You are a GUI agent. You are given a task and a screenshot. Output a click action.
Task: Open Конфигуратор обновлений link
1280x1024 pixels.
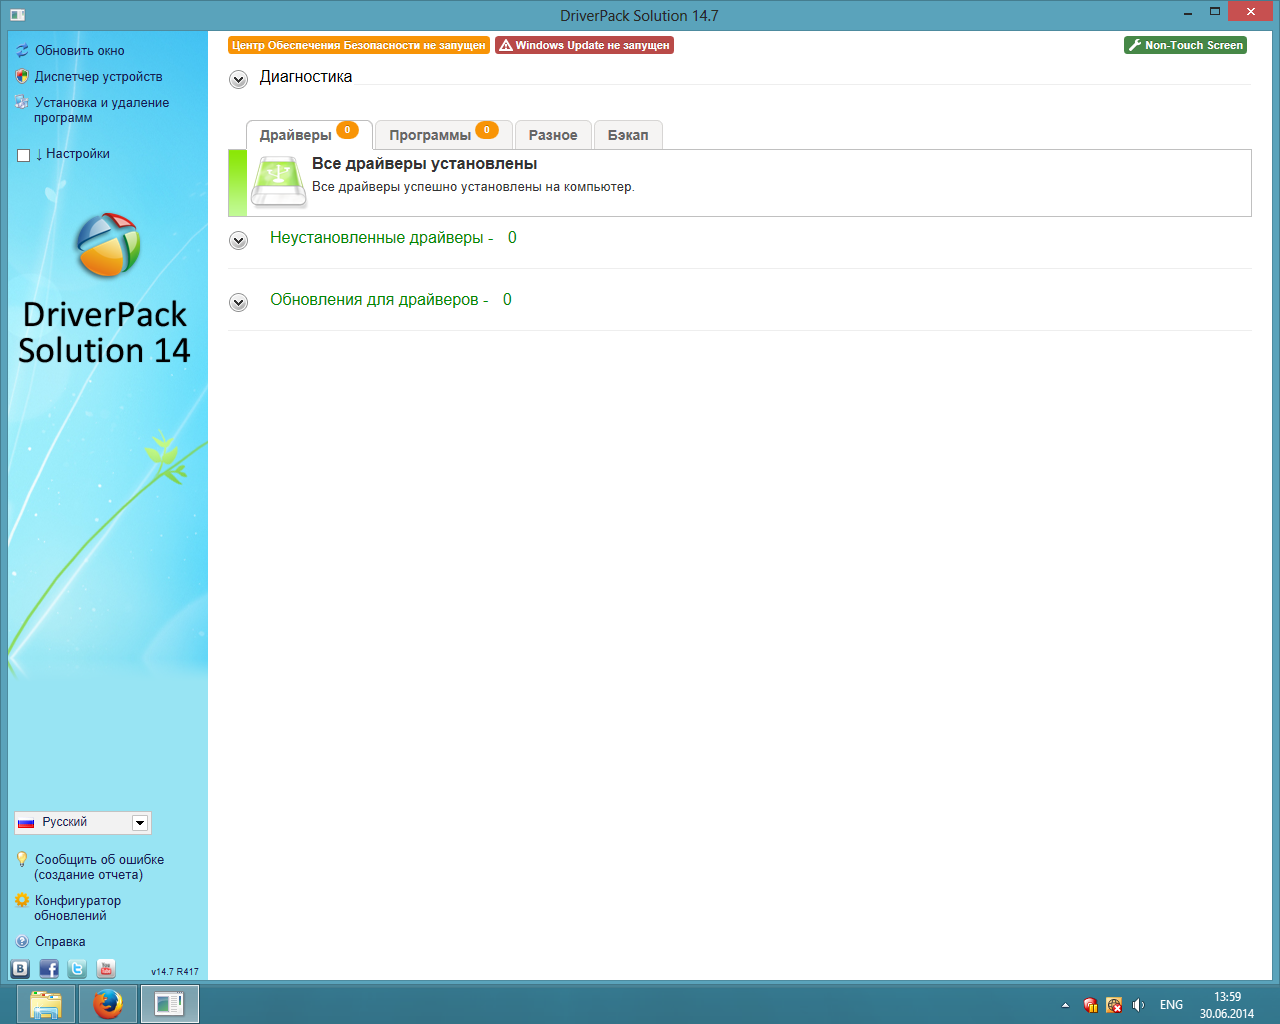coord(77,908)
